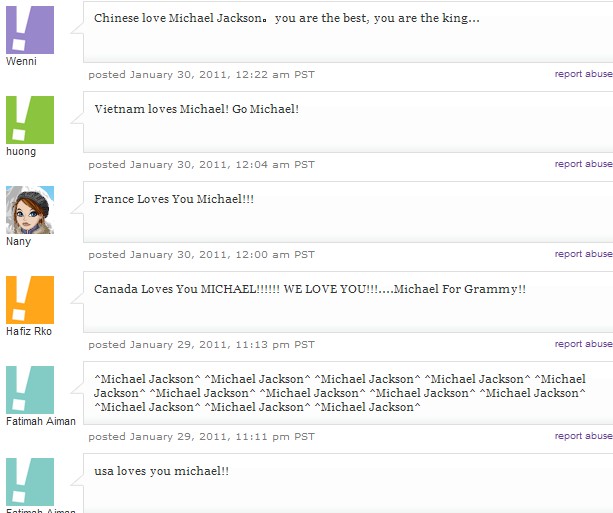The width and height of the screenshot is (613, 513).
Task: Open Nany's username link
Action: pos(18,242)
